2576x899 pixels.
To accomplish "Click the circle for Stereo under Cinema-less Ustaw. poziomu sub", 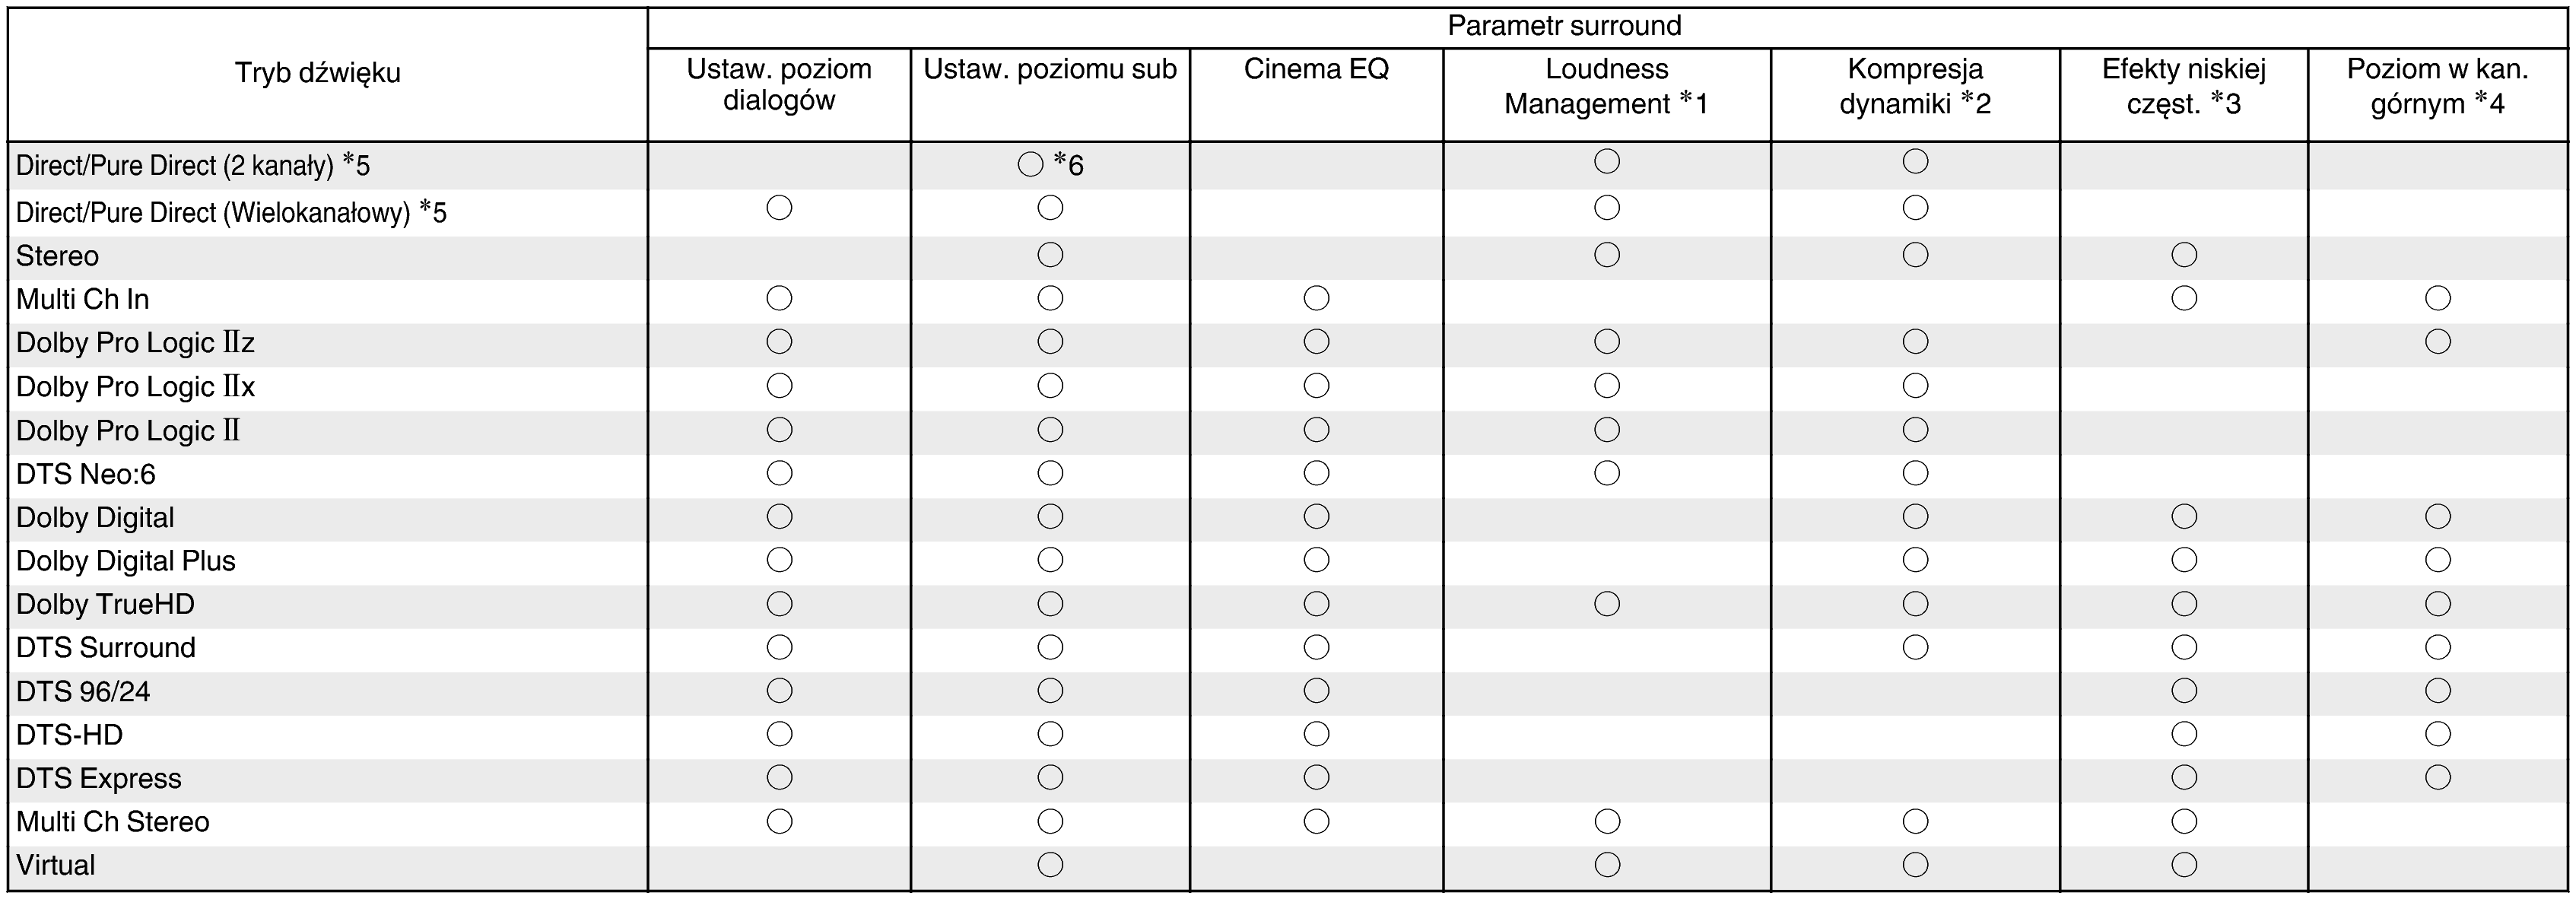I will pyautogui.click(x=1050, y=255).
